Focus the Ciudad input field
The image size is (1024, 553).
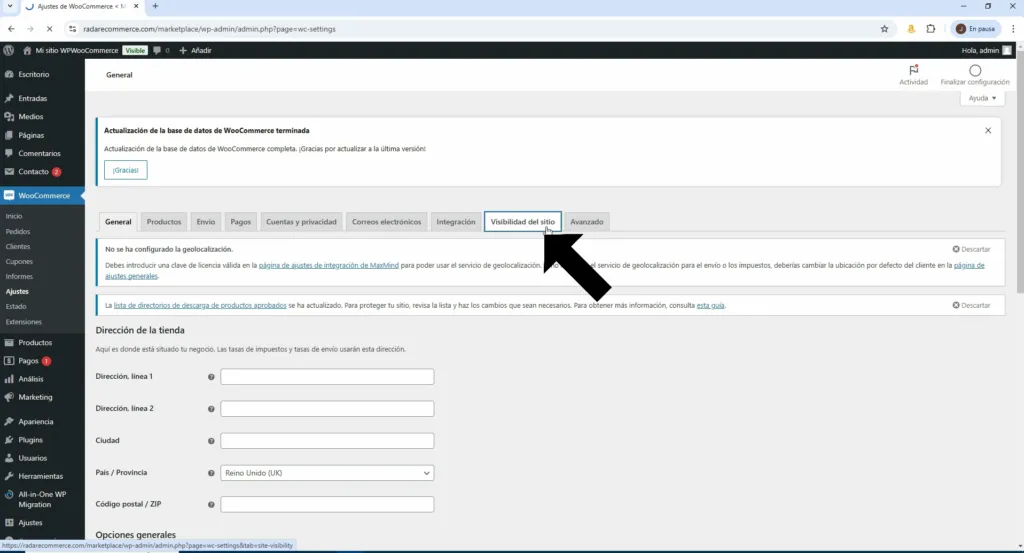pyautogui.click(x=327, y=441)
